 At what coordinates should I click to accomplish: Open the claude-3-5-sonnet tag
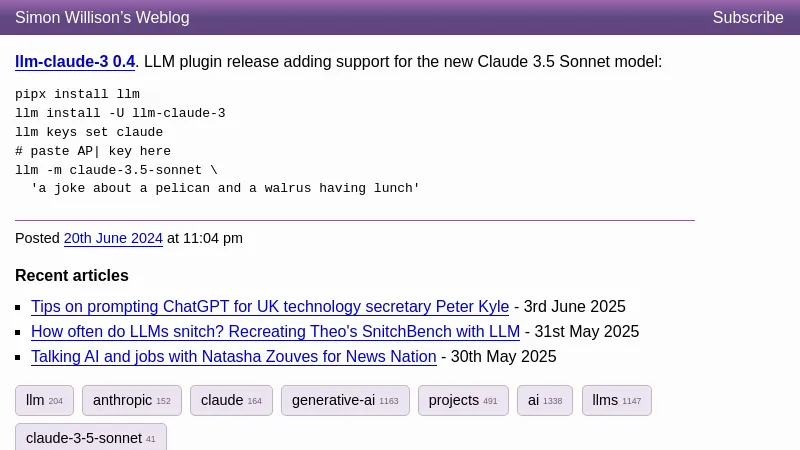(x=90, y=438)
